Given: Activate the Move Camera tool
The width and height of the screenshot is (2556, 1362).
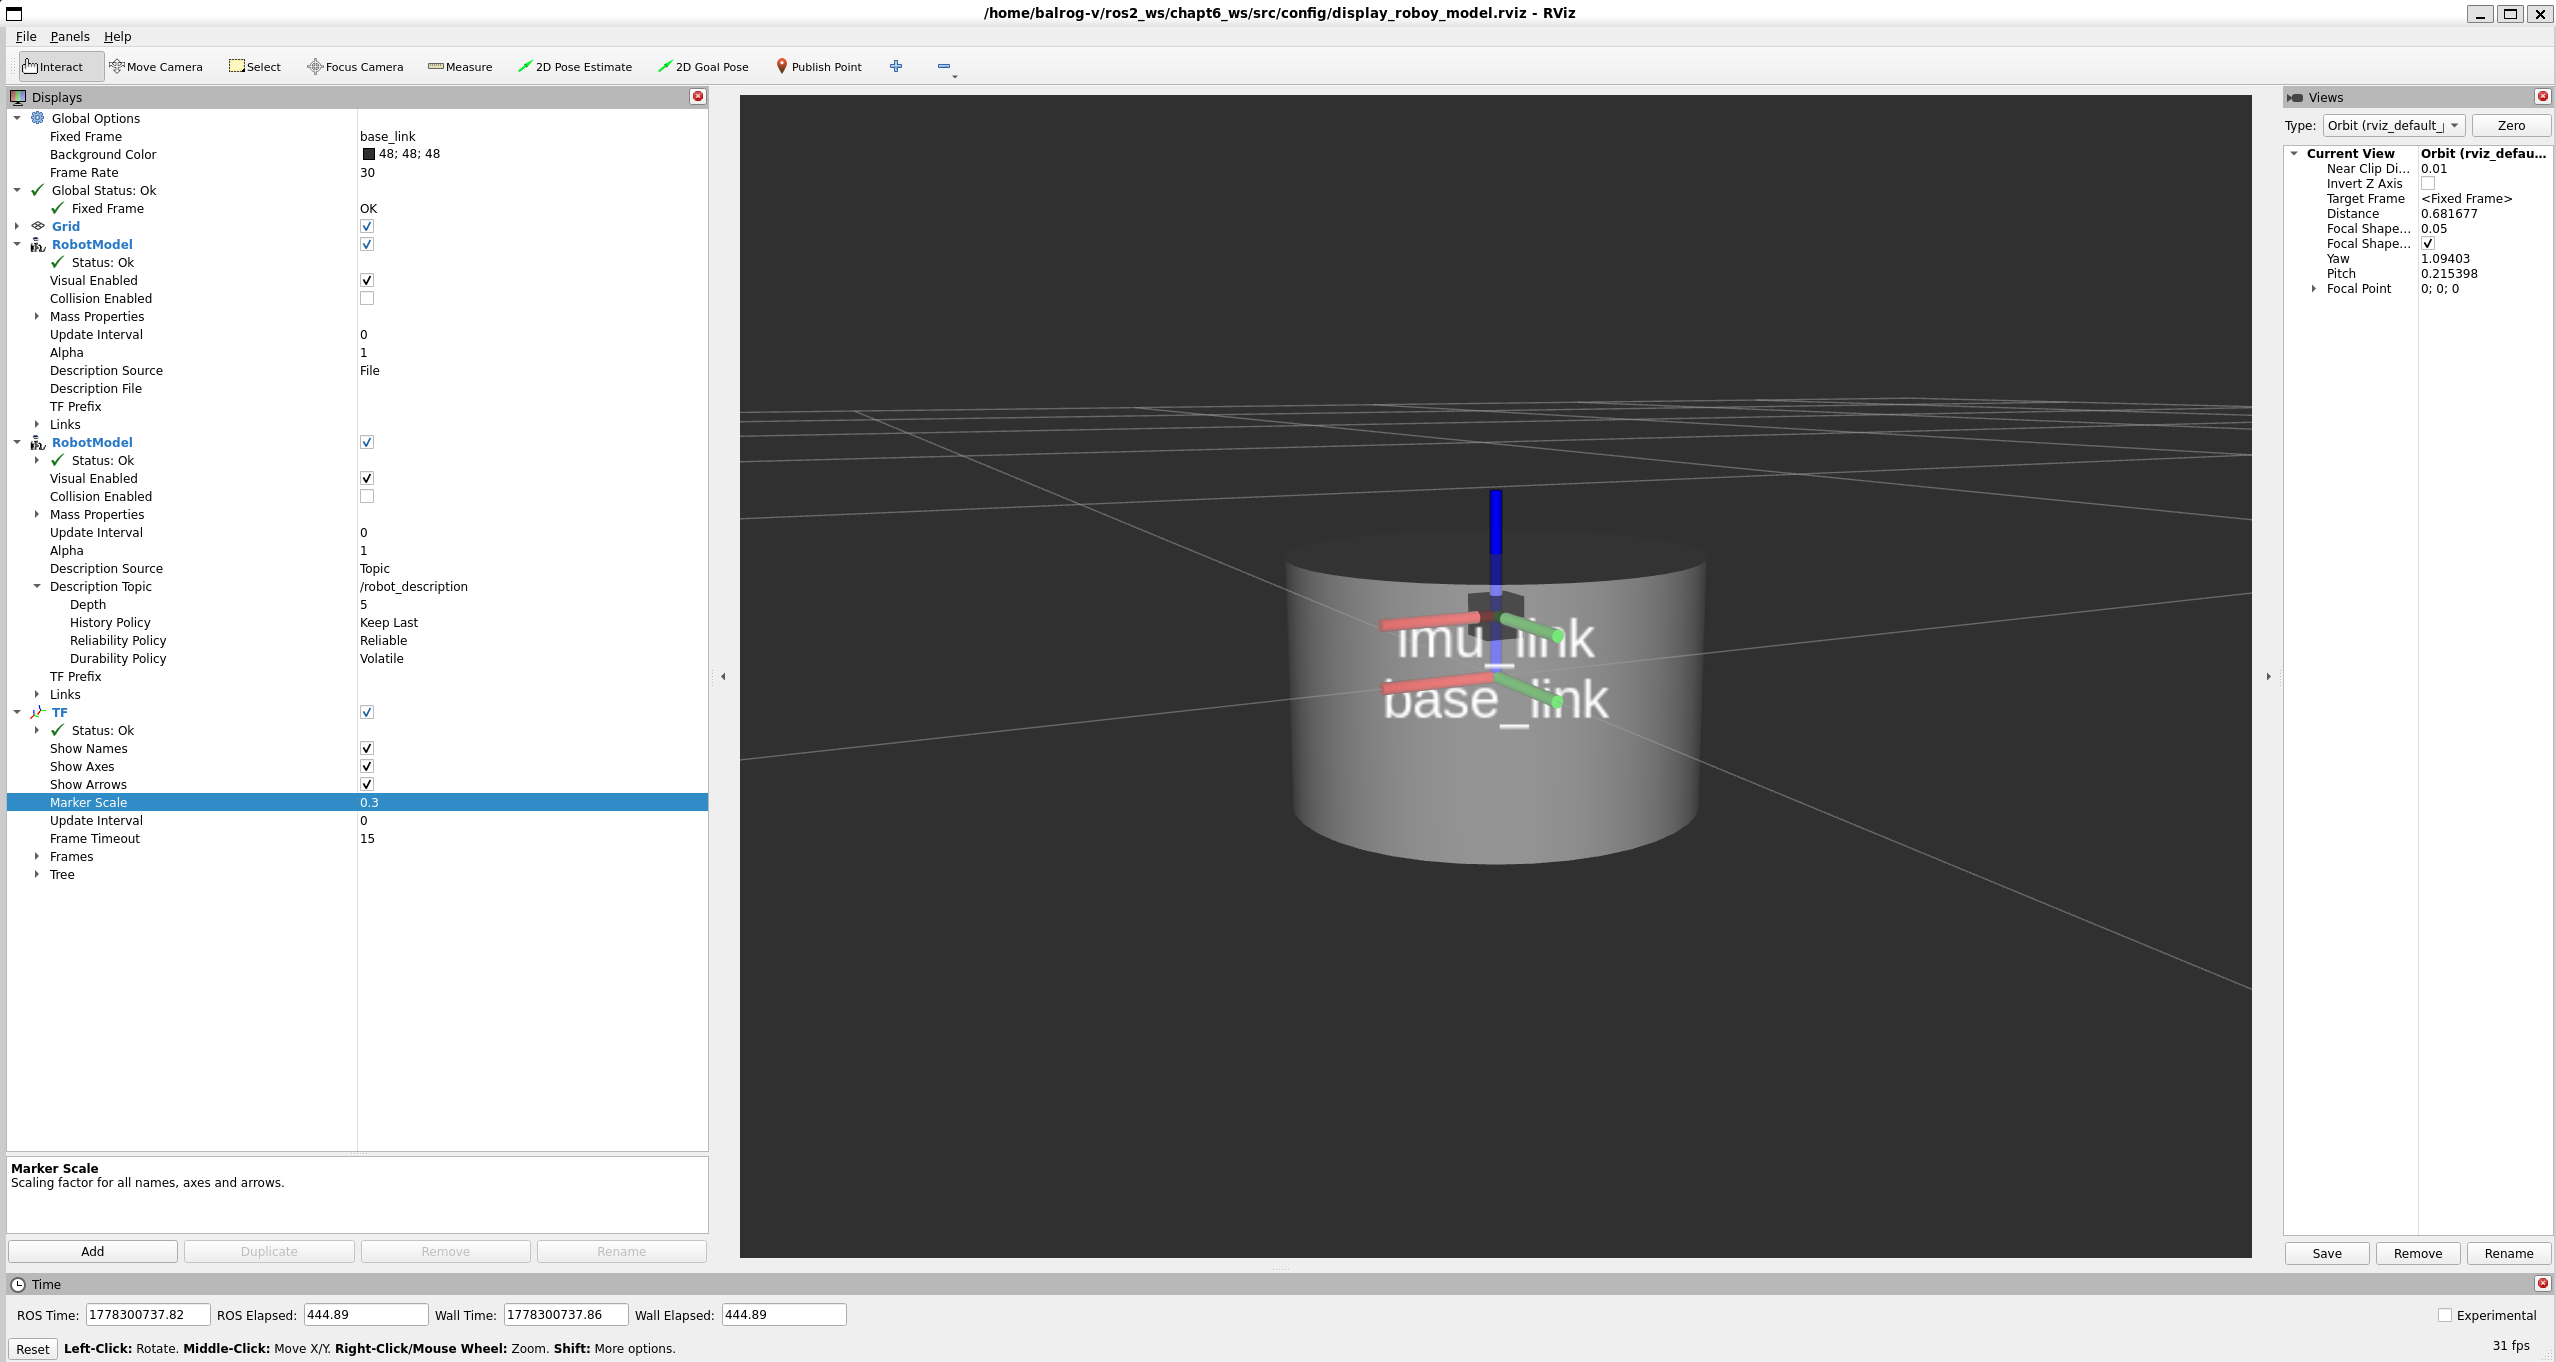Looking at the screenshot, I should (x=156, y=67).
